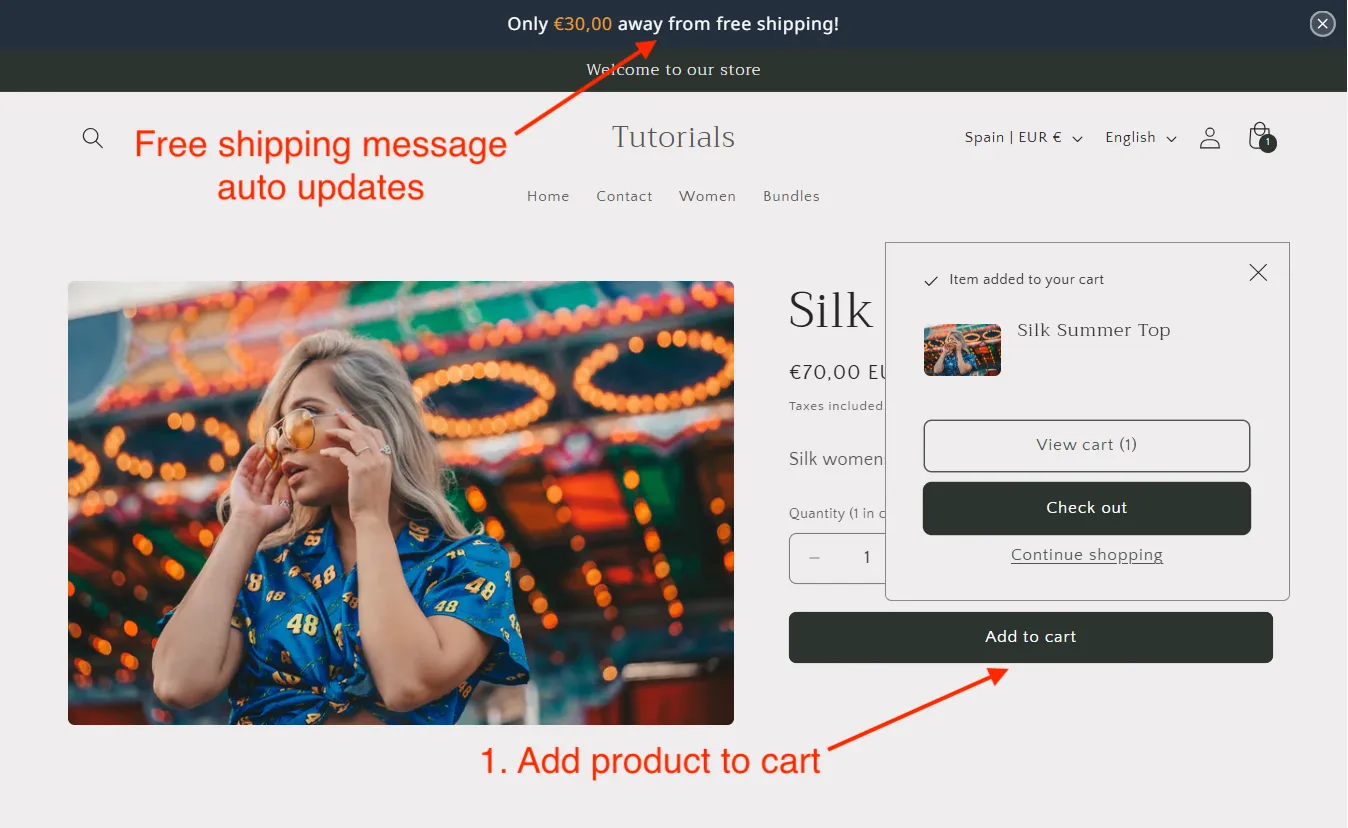Viewport: 1348px width, 828px height.
Task: Click the checkmark next to item added confirmation
Action: [x=931, y=279]
